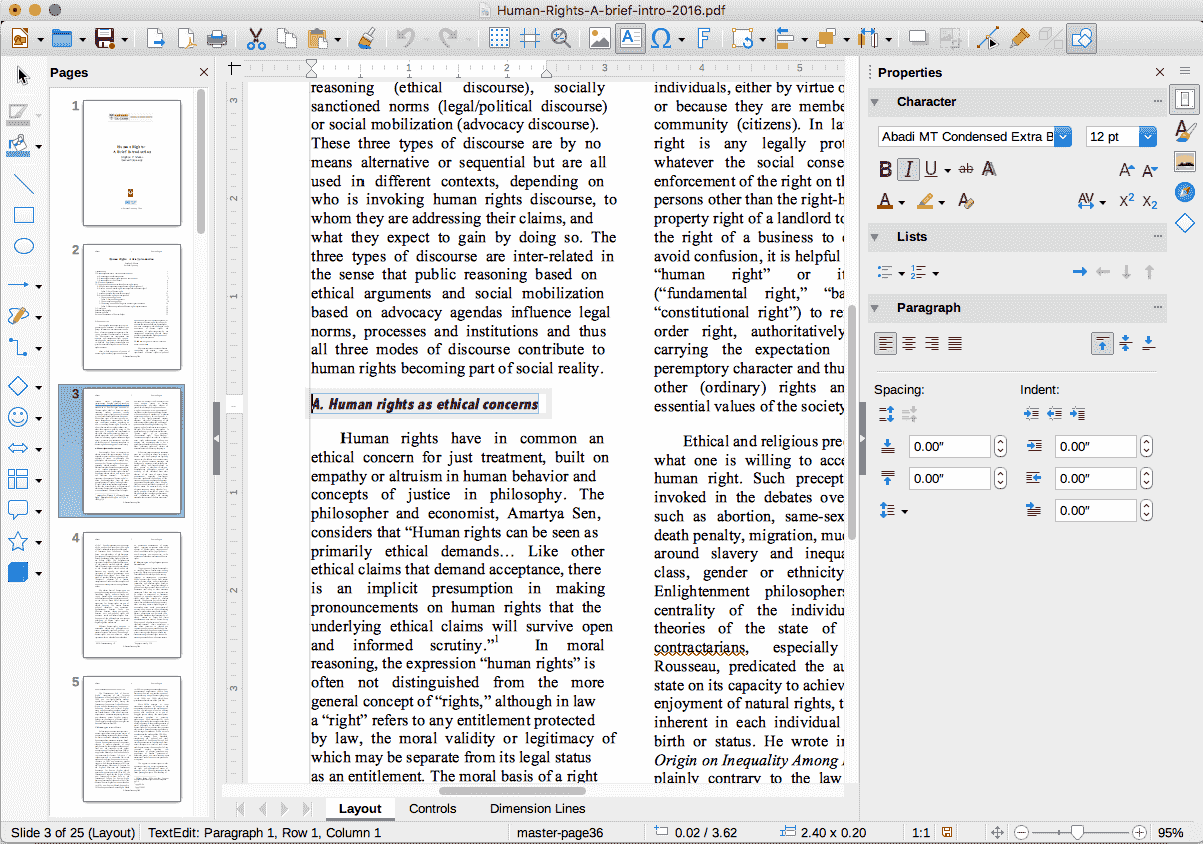The width and height of the screenshot is (1203, 844).
Task: Switch to the Controls tab
Action: [x=433, y=809]
